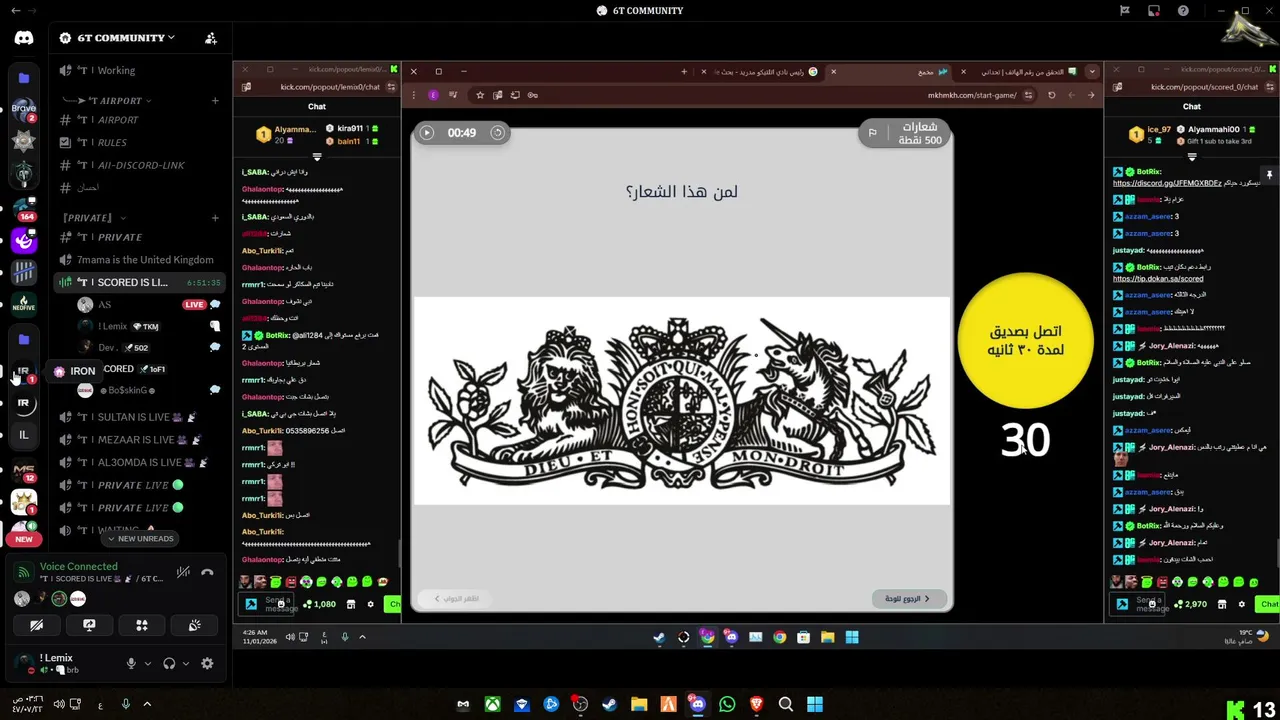The width and height of the screenshot is (1280, 720).
Task: Click the flag icon on the points badge
Action: pos(872,133)
